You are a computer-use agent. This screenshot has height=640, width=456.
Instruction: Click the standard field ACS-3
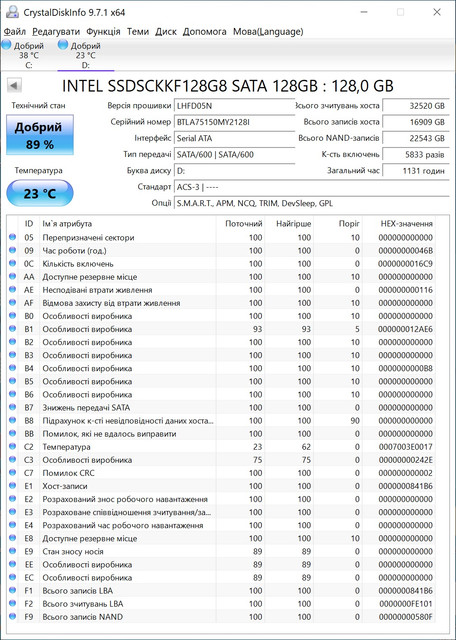click(x=311, y=187)
